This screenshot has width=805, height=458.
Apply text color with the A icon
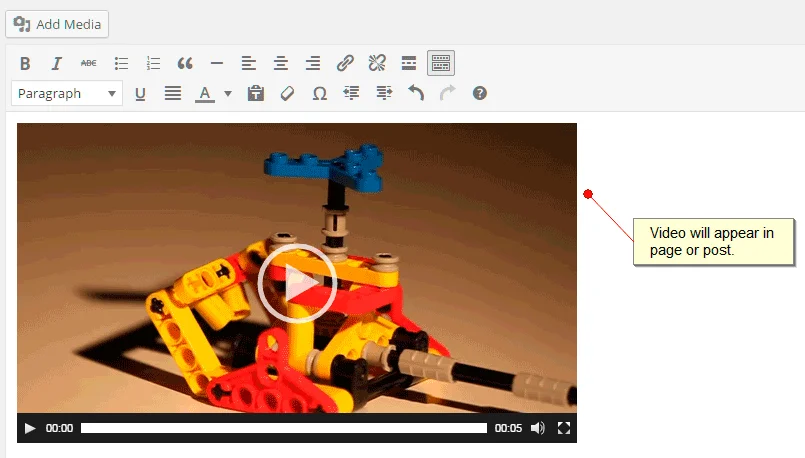point(204,93)
